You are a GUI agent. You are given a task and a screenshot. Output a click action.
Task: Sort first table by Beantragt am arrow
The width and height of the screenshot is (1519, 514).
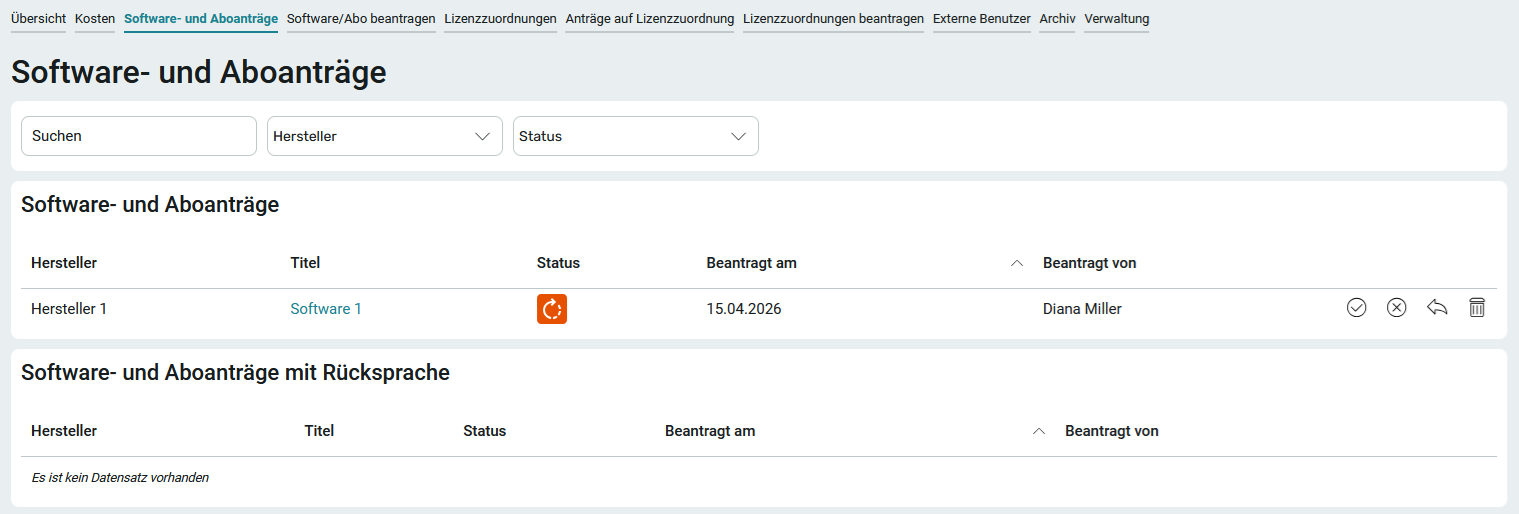tap(1017, 264)
